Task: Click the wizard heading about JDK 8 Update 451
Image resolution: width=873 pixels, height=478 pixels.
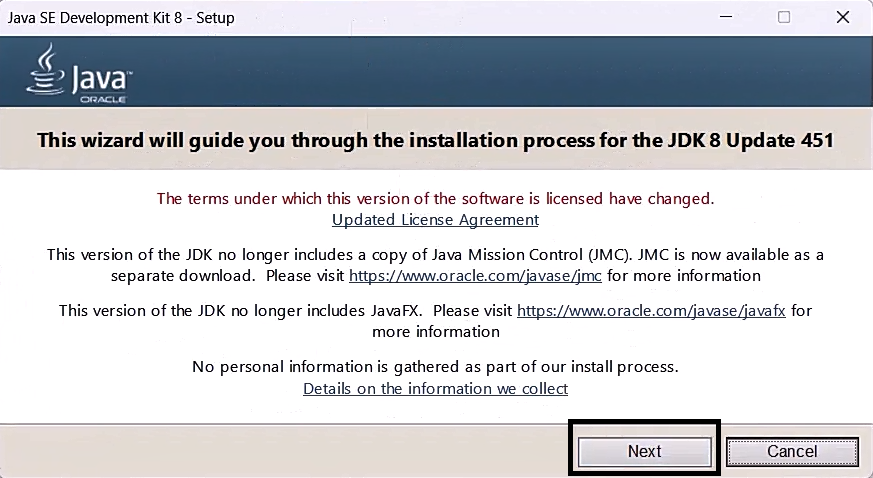Action: [x=435, y=140]
